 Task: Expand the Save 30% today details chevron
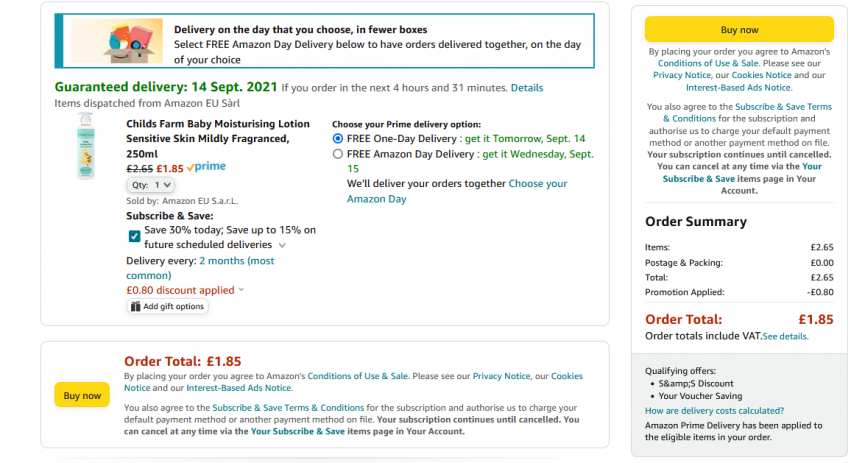point(282,245)
